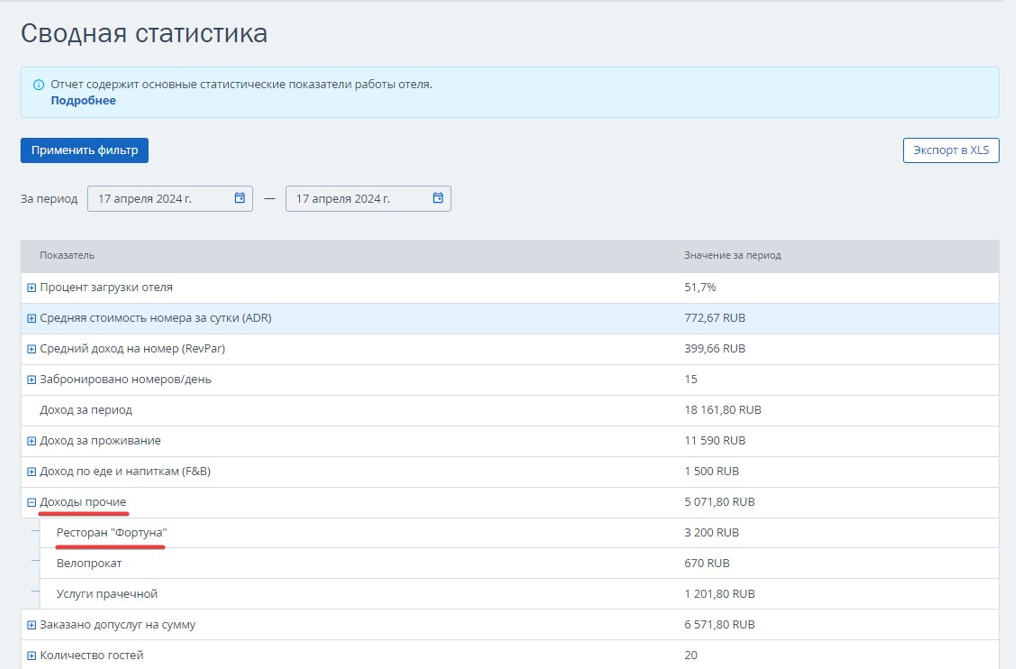The width and height of the screenshot is (1016, 669).
Task: Expand Доход по еде и напиткам (F&B)
Action: [x=31, y=471]
